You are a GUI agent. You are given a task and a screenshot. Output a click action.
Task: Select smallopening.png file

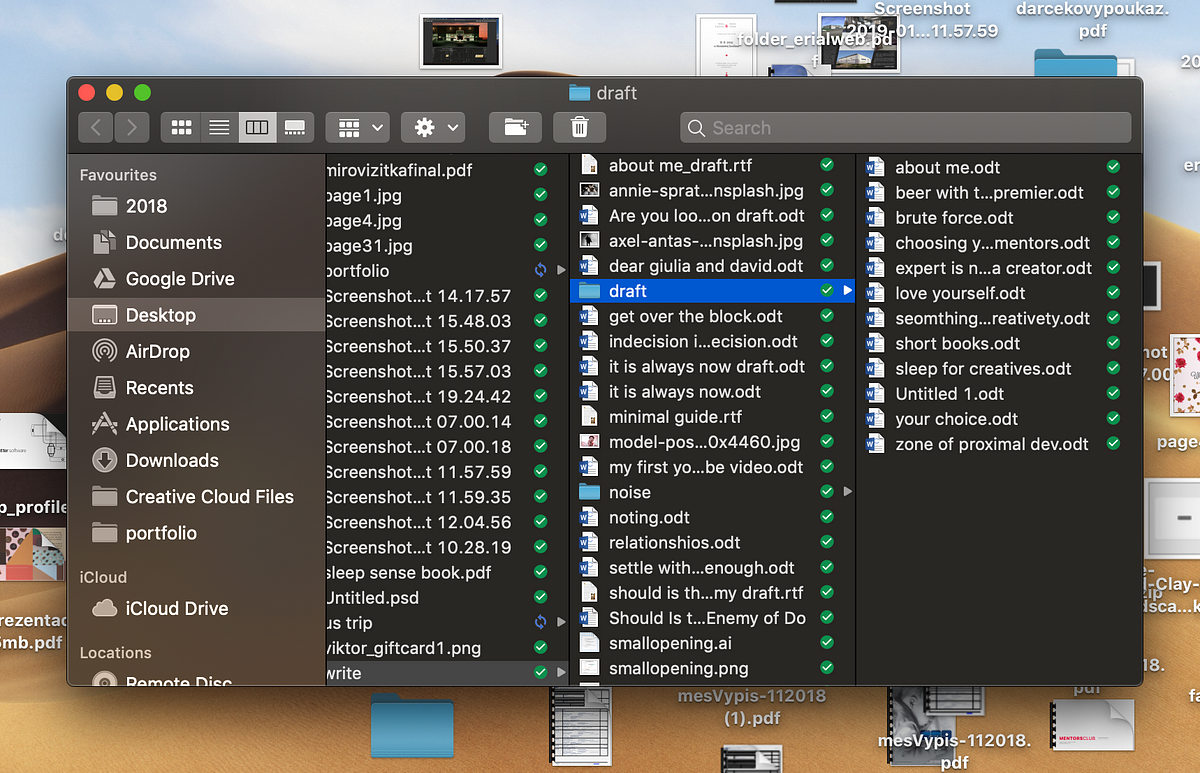(713, 668)
